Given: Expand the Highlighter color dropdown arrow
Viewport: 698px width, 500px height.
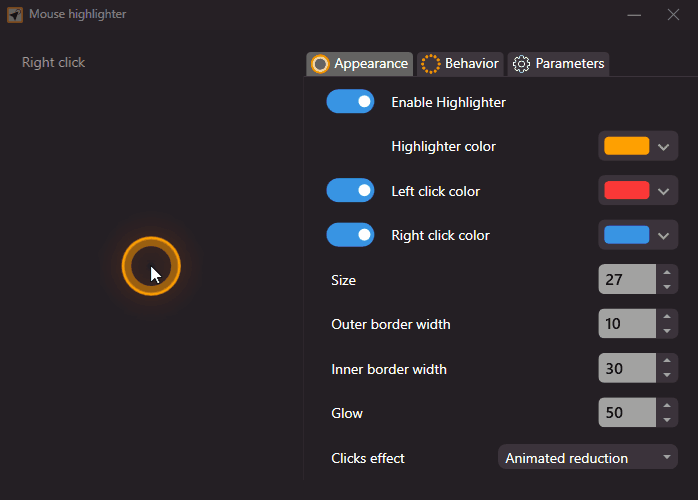Looking at the screenshot, I should (664, 147).
